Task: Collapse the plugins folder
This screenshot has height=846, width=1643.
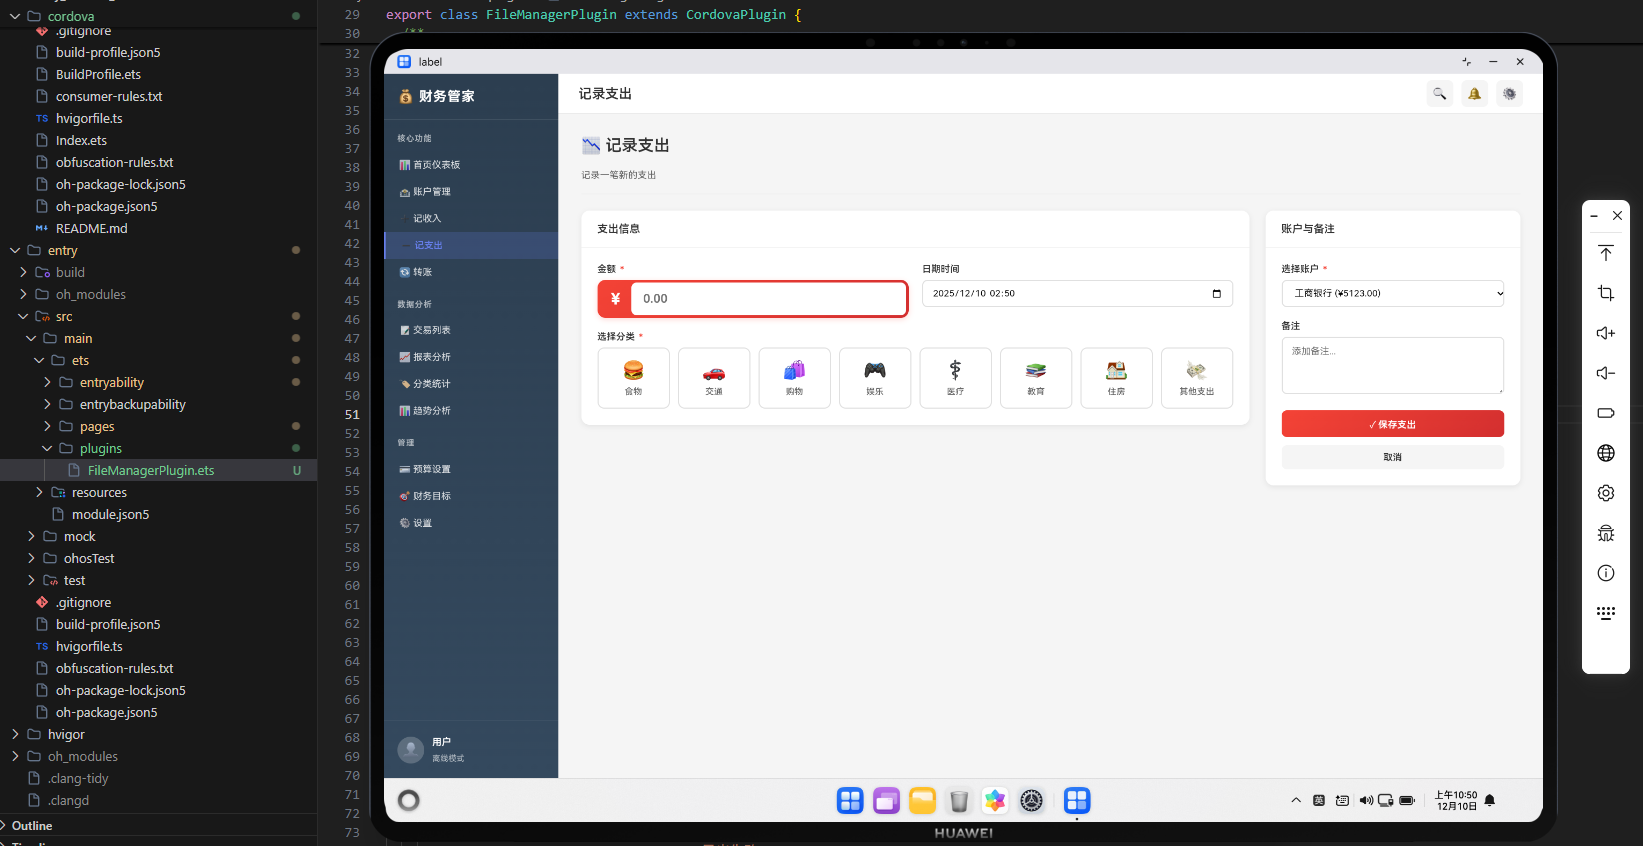Action: pos(47,448)
